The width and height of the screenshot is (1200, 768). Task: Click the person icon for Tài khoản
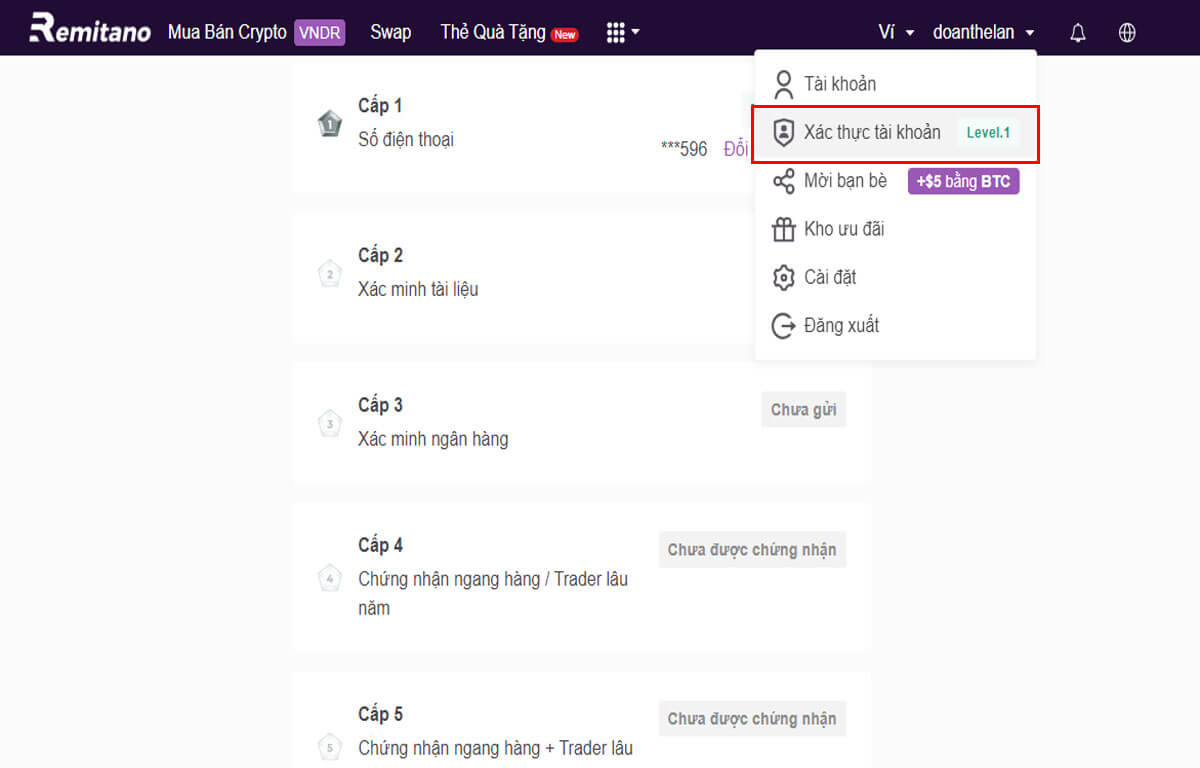point(784,84)
